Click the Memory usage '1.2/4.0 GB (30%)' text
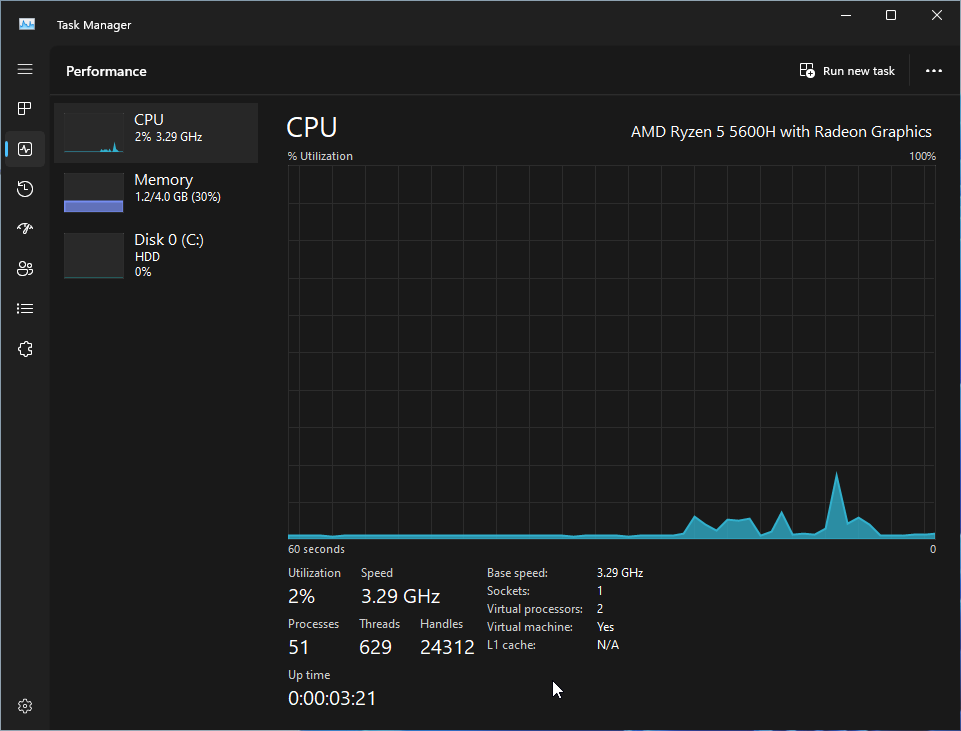 (x=178, y=197)
